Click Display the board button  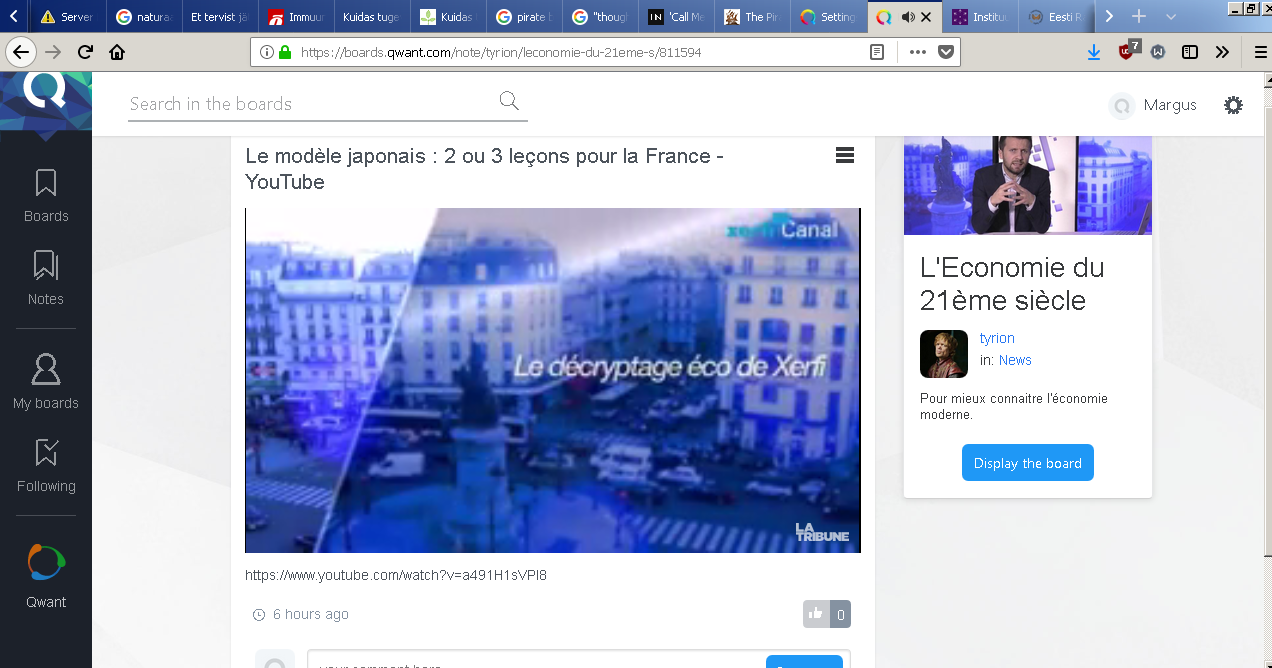tap(1028, 463)
